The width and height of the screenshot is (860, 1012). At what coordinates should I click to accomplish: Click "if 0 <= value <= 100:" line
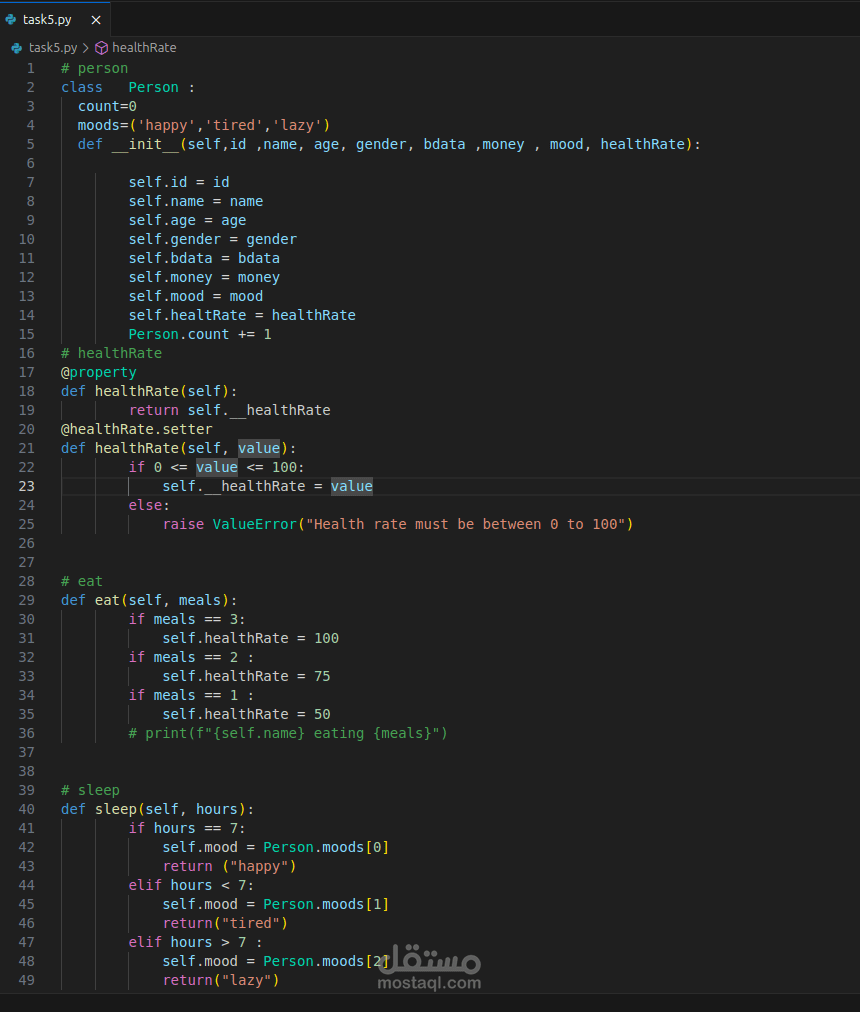pyautogui.click(x=216, y=467)
